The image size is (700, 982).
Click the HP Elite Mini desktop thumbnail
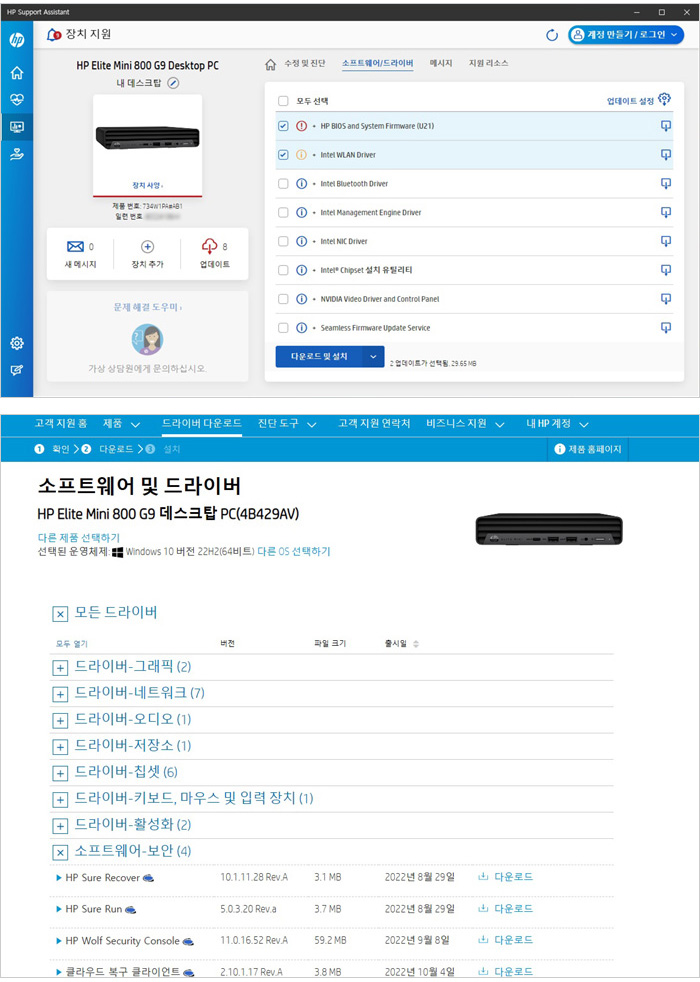tap(147, 137)
